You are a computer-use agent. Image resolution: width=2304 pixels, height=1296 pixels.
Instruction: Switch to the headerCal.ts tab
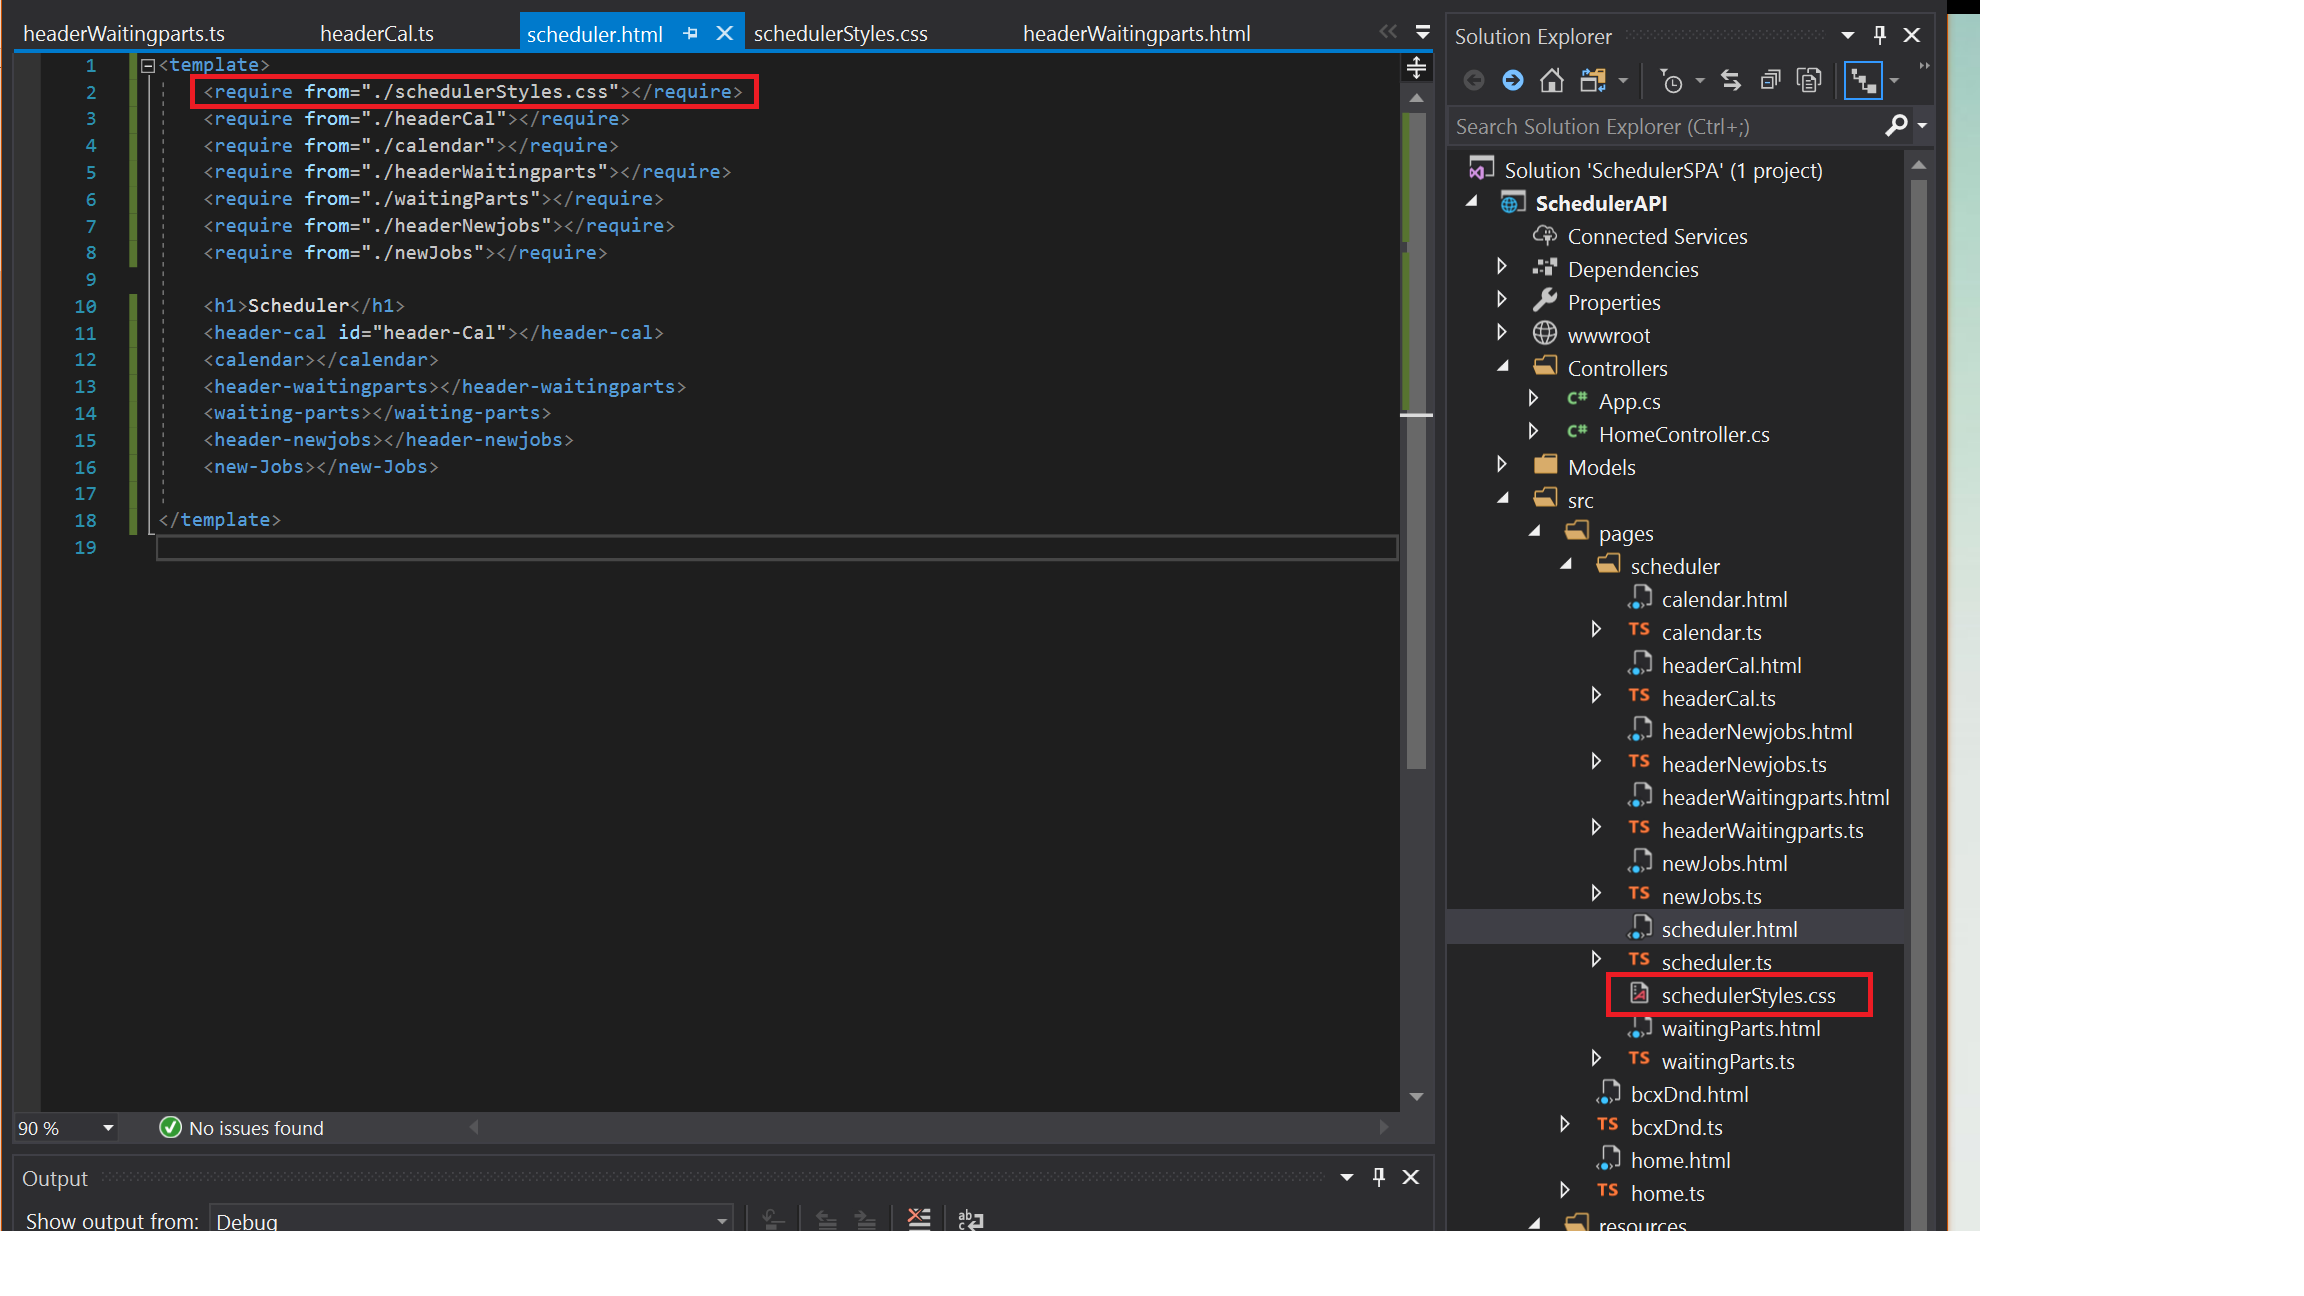point(377,34)
